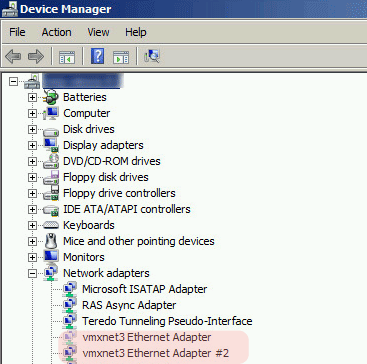Screen dimensions: 367x364
Task: Expand the Keyboards node
Action: [x=32, y=226]
